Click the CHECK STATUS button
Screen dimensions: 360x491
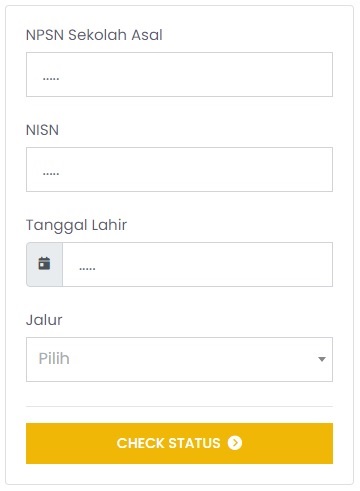(179, 443)
